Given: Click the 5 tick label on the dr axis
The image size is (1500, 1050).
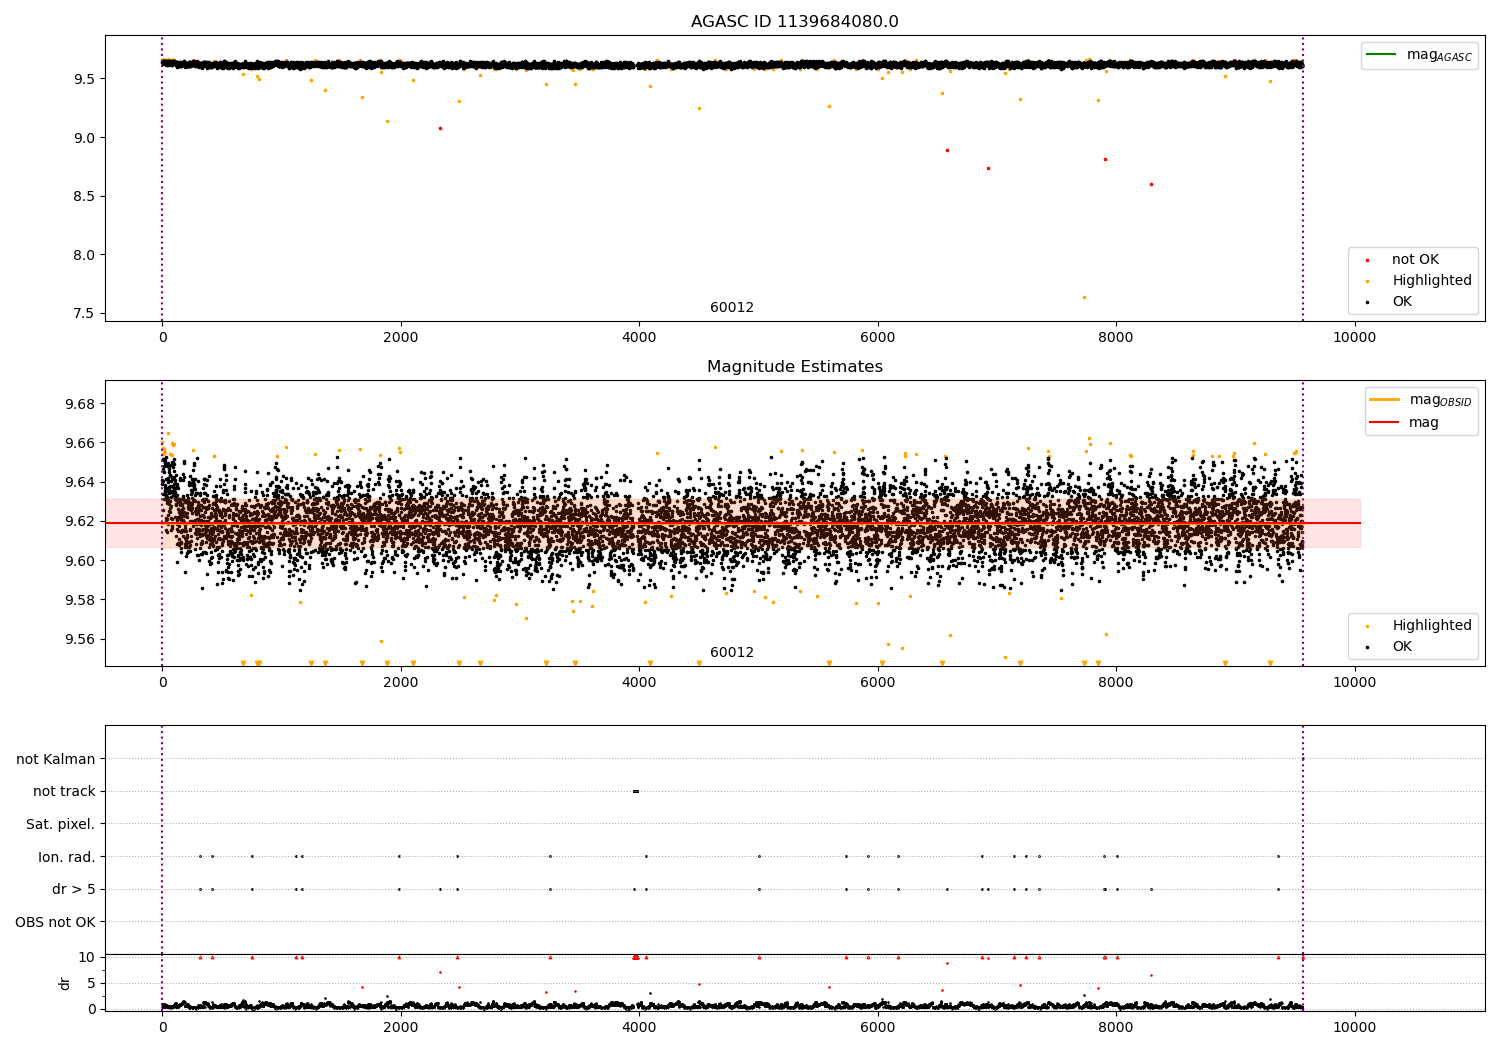Looking at the screenshot, I should [91, 984].
